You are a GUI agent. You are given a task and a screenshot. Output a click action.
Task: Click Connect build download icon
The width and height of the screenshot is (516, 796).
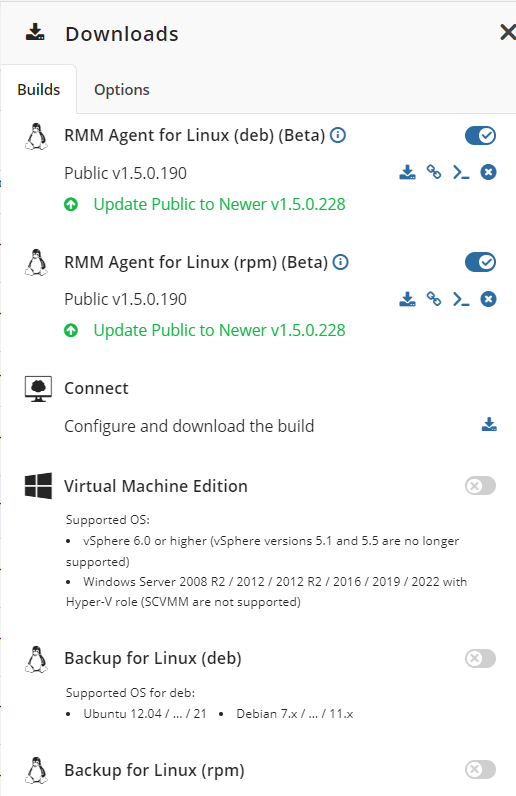(489, 424)
